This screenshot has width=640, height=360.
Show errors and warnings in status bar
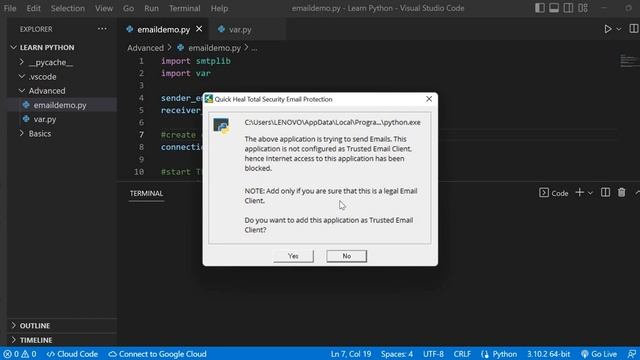[x=20, y=354]
